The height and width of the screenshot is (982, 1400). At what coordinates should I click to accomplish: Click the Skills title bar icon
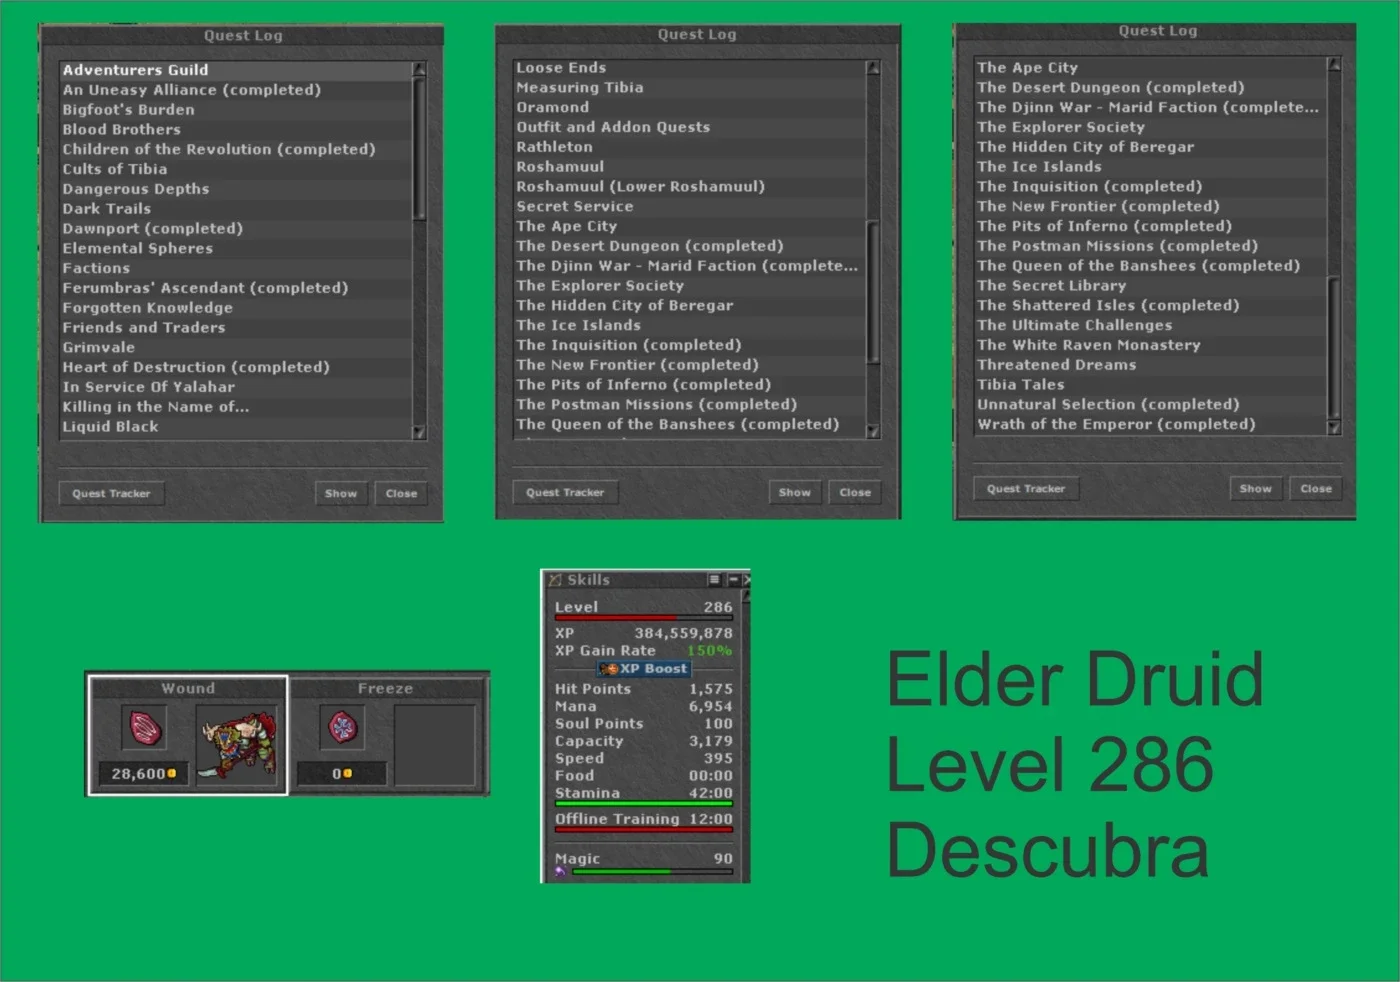(555, 580)
